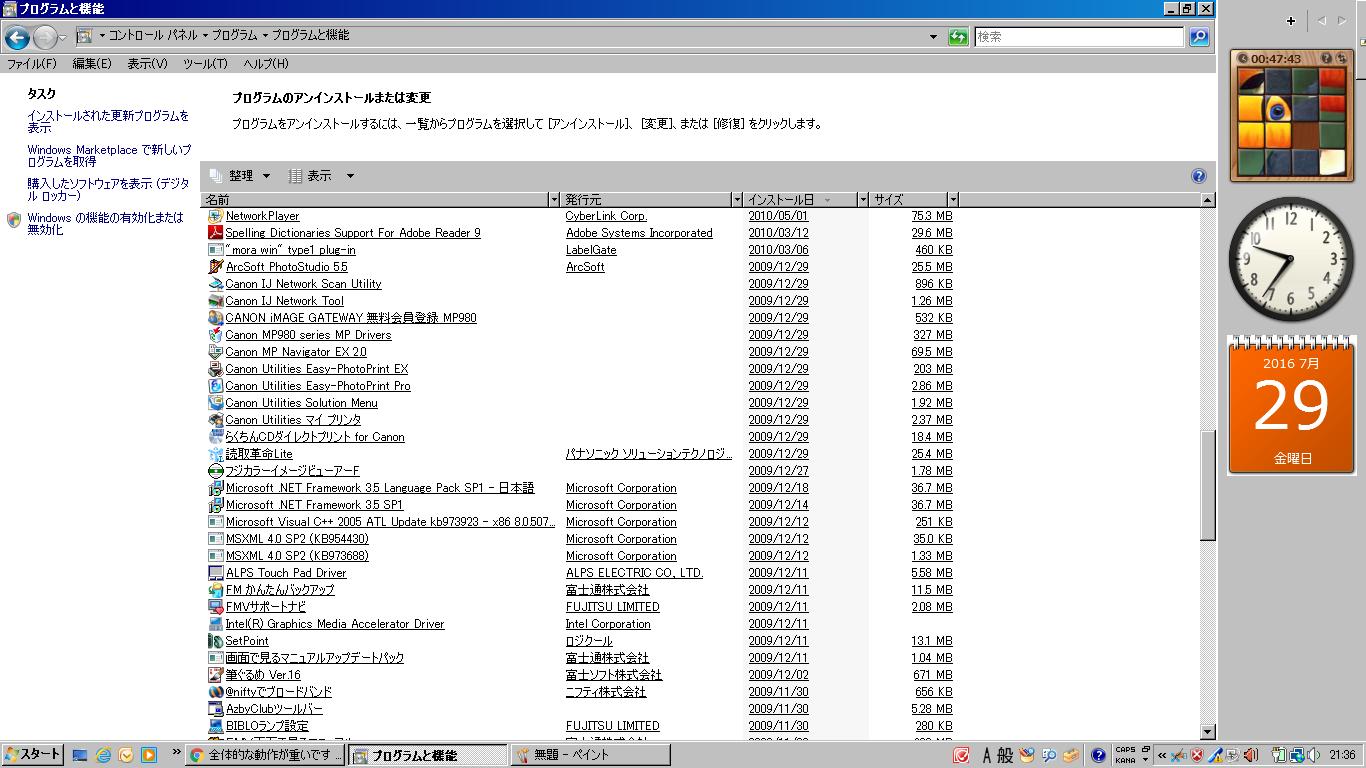Image resolution: width=1366 pixels, height=768 pixels.
Task: Click the ArcSoft PhotoStudio 5.5 icon
Action: tap(214, 267)
